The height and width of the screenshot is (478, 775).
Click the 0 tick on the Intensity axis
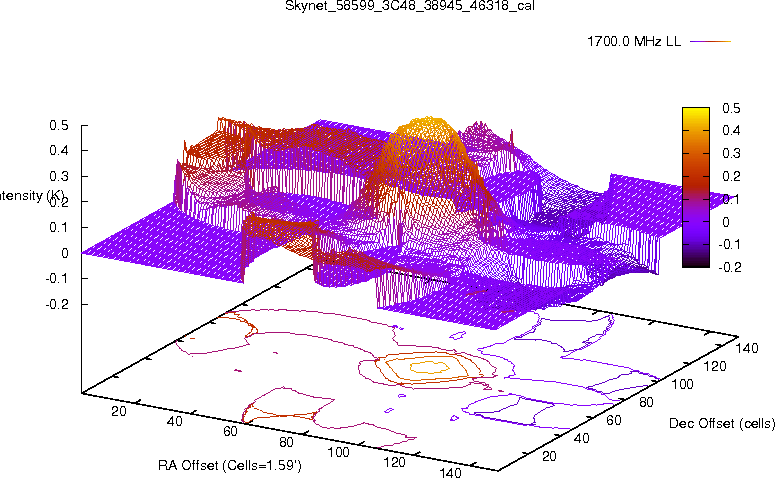pos(65,253)
